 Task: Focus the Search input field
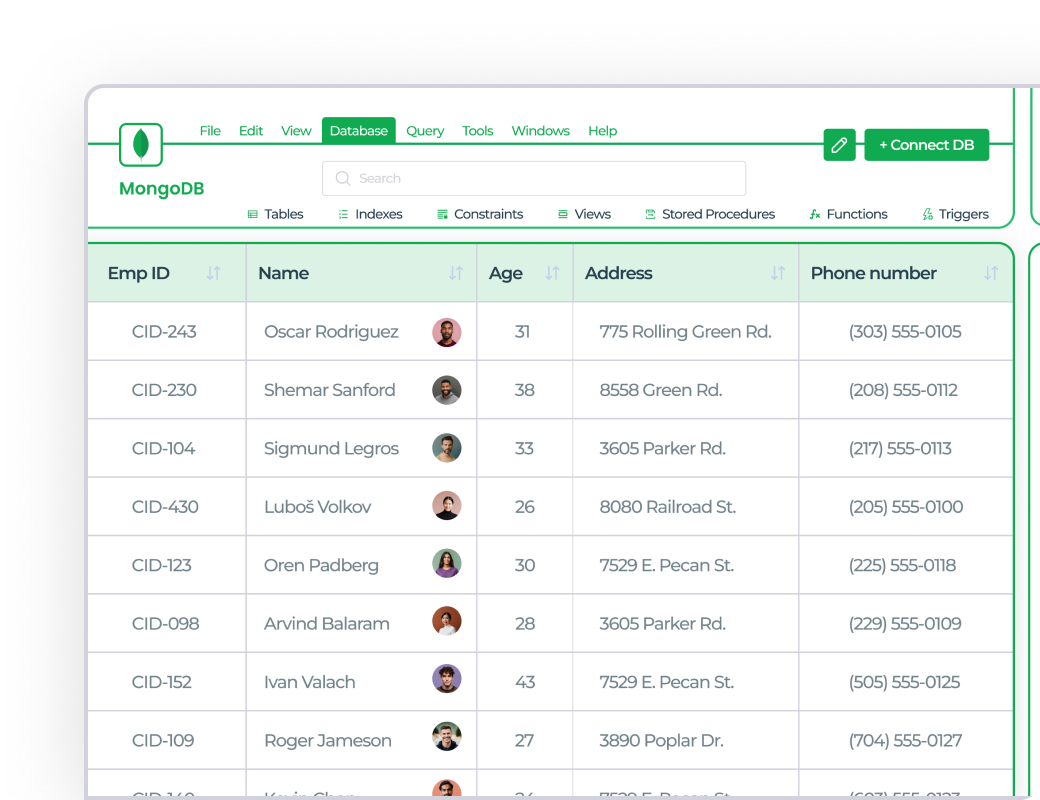coord(534,178)
